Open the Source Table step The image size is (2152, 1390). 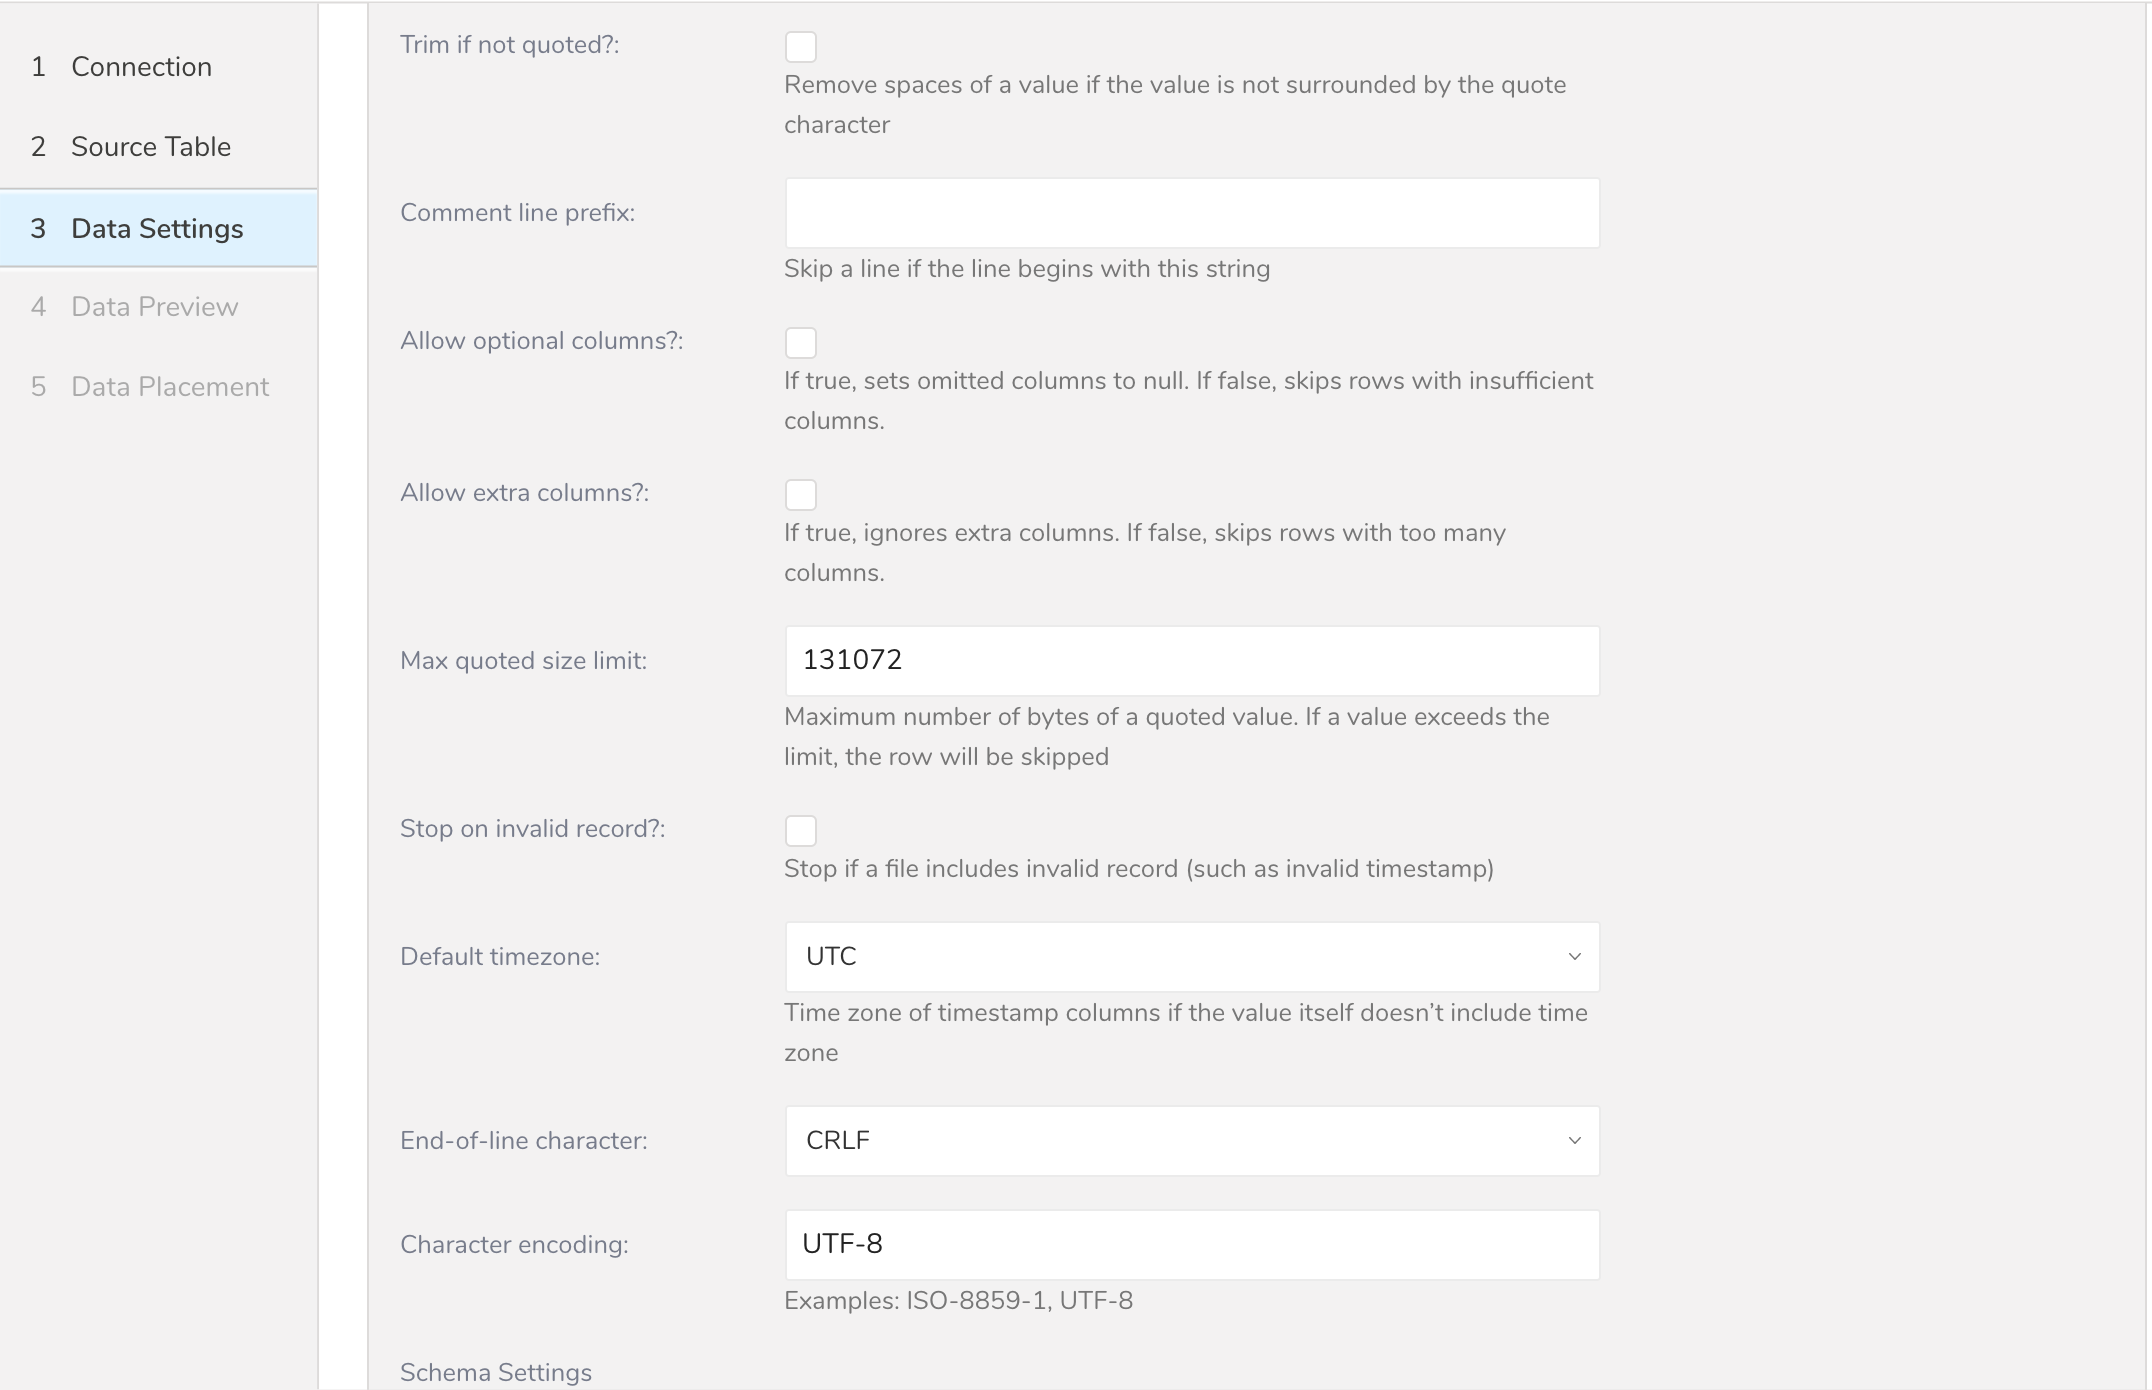pyautogui.click(x=150, y=147)
